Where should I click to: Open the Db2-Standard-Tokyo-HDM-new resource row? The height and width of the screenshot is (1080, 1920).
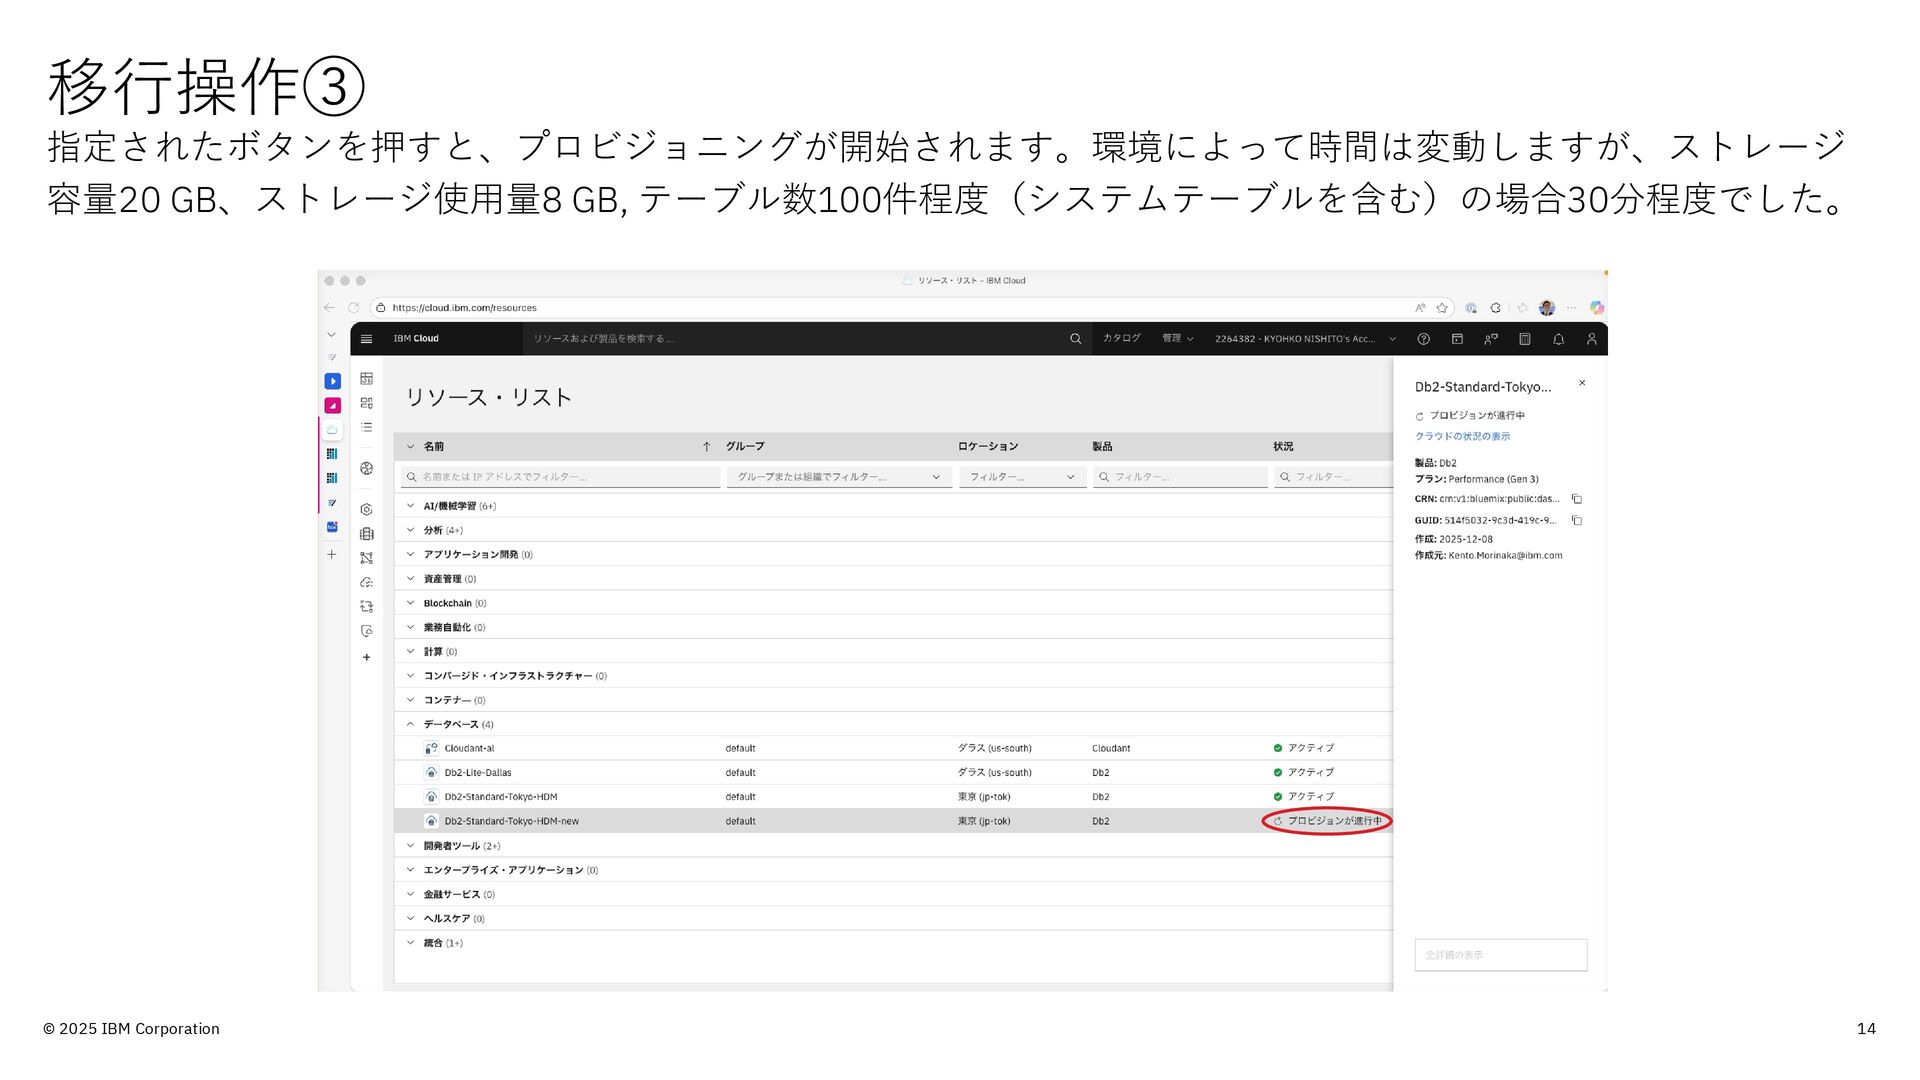tap(511, 821)
